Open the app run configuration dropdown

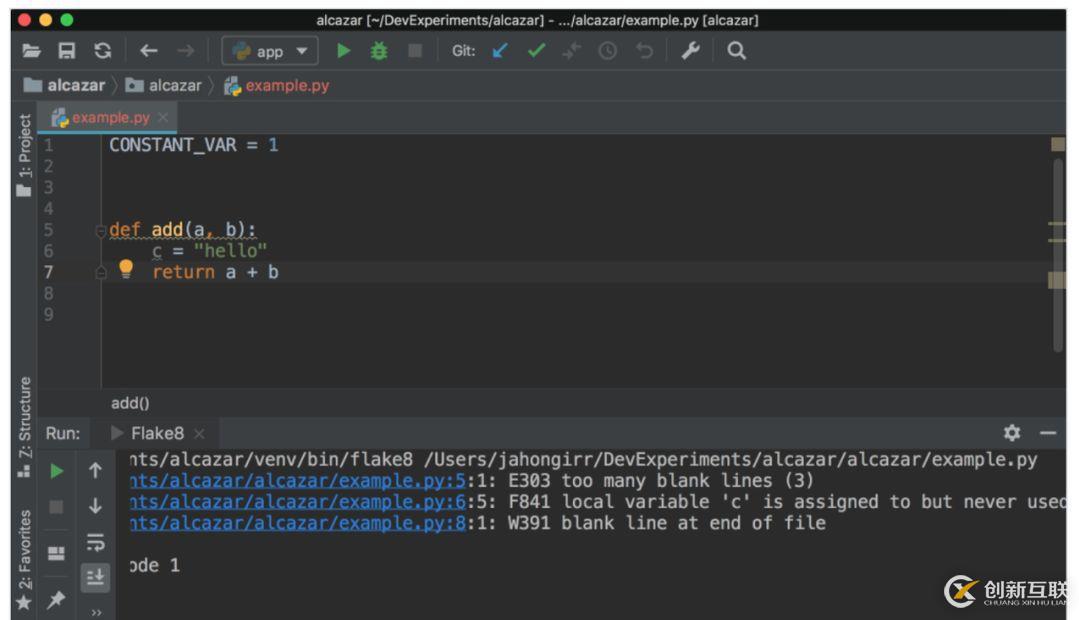270,51
